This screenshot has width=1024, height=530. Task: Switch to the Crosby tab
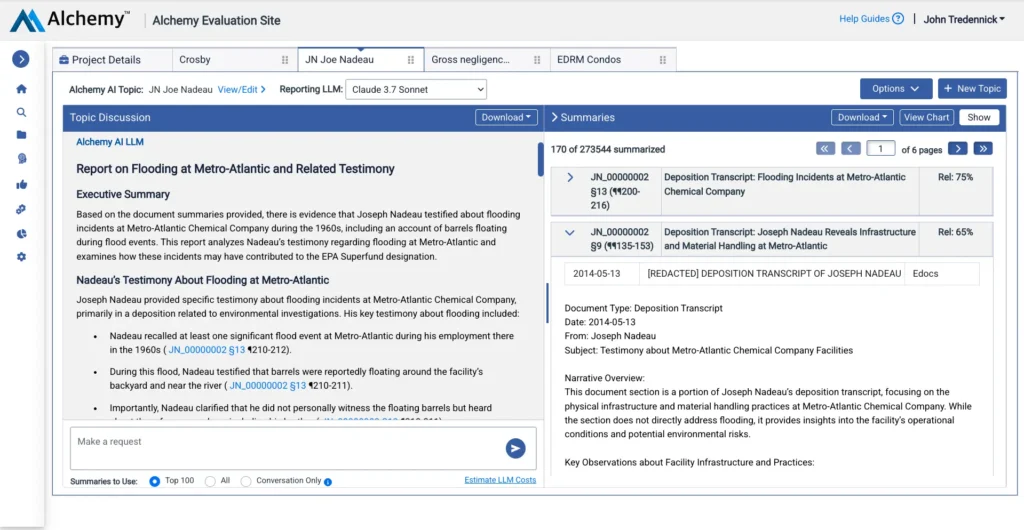pyautogui.click(x=195, y=60)
